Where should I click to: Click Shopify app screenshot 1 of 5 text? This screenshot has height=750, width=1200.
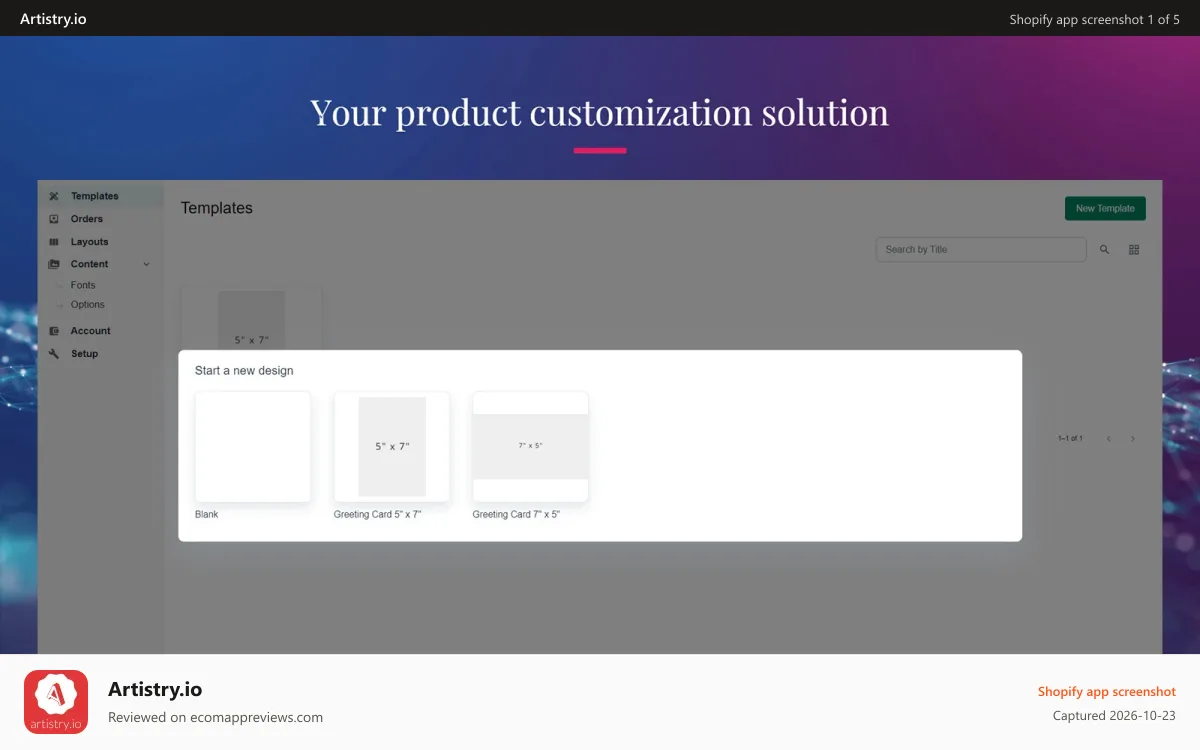click(x=1094, y=19)
